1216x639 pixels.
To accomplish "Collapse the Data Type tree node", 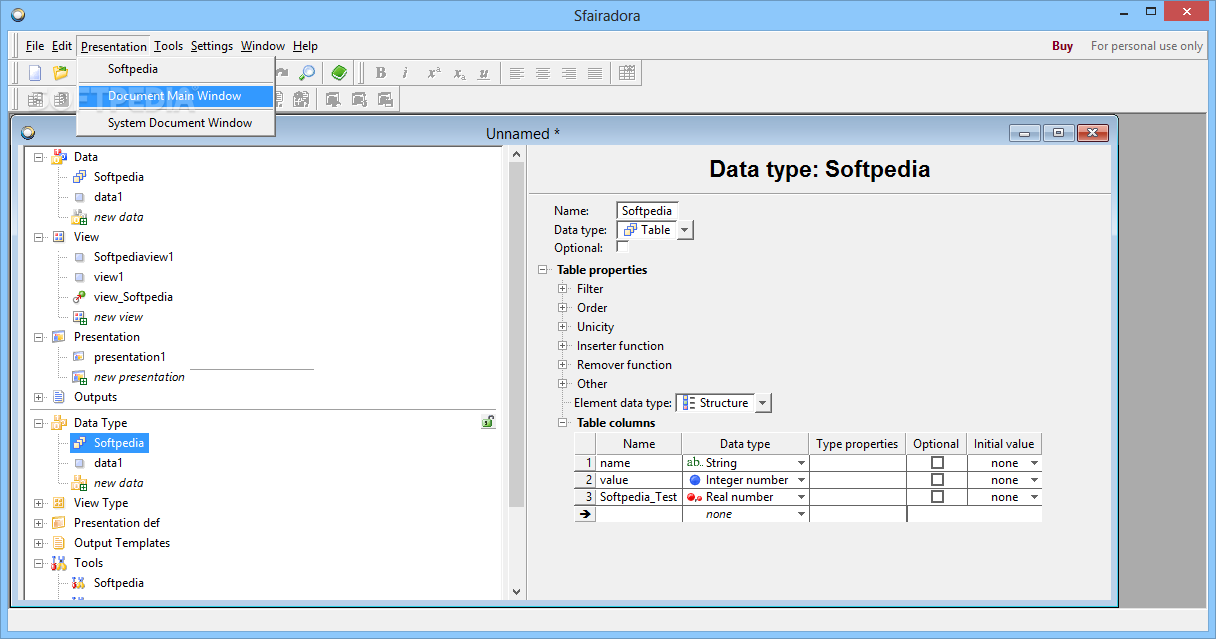I will (x=39, y=423).
